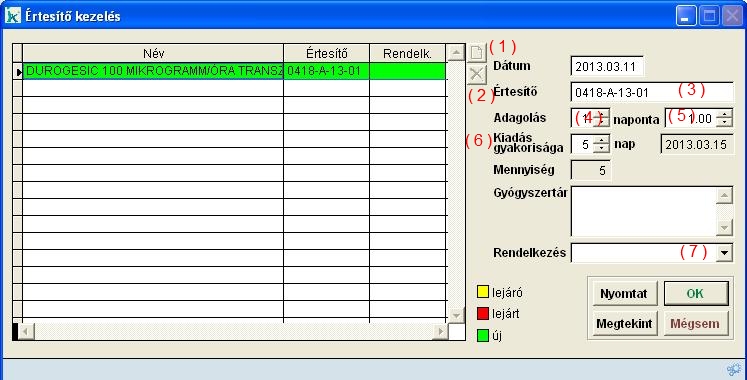
Task: Open preview with the Megtekint button
Action: click(x=624, y=324)
